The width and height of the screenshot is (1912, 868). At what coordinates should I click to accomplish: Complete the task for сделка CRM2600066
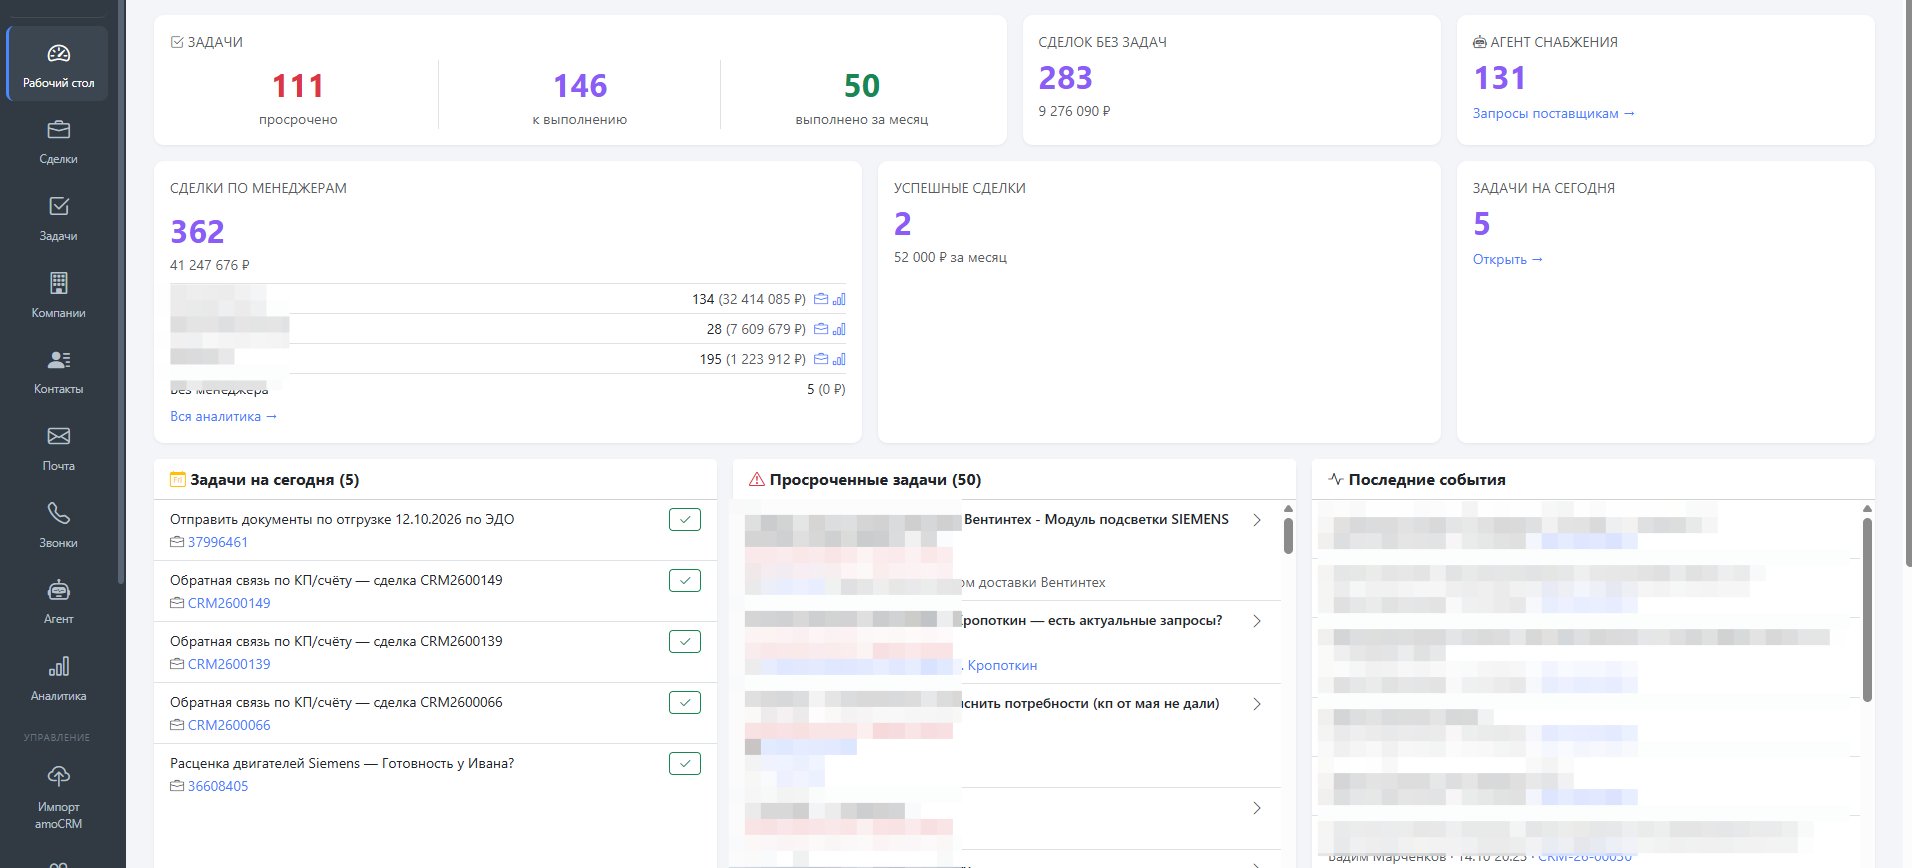[x=685, y=703]
